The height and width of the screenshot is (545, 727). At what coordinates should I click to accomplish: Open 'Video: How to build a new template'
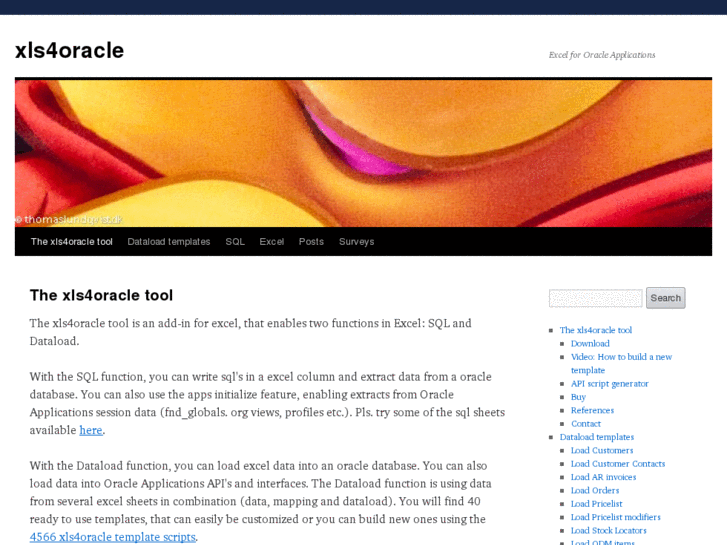[621, 363]
